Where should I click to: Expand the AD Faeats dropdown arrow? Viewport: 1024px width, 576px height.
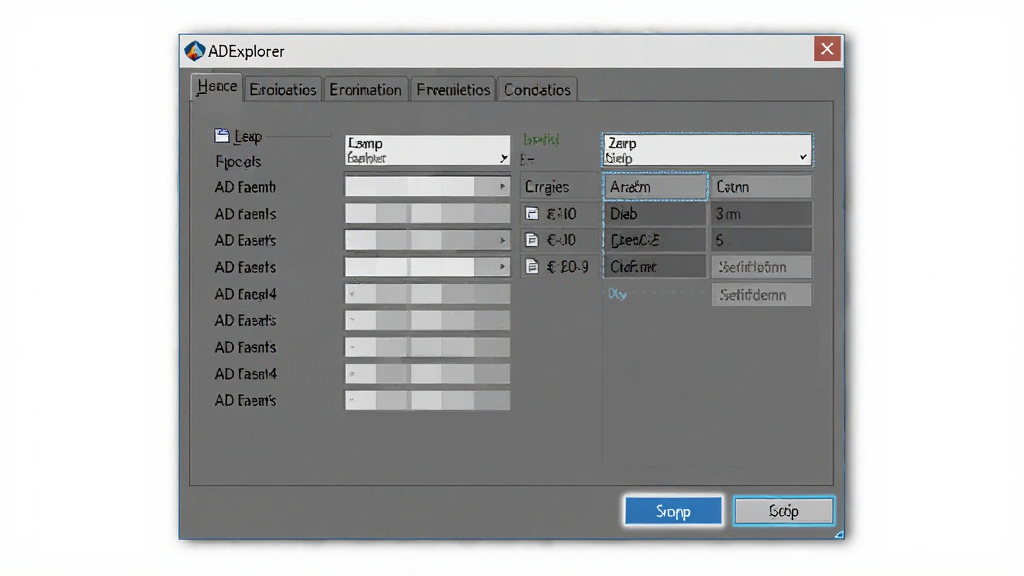[x=502, y=266]
